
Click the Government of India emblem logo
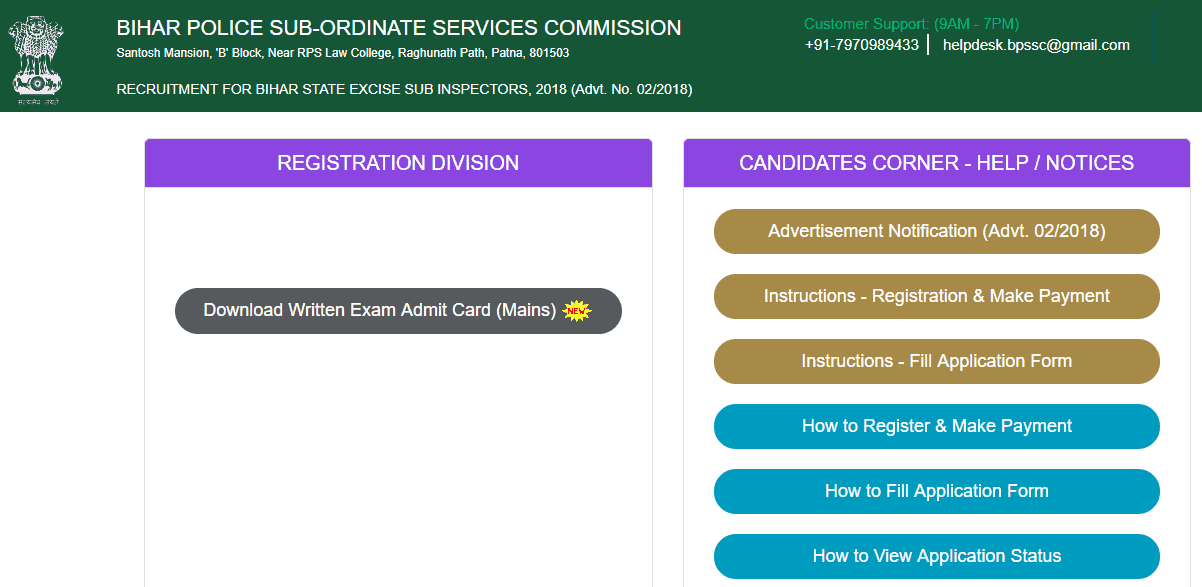[35, 57]
